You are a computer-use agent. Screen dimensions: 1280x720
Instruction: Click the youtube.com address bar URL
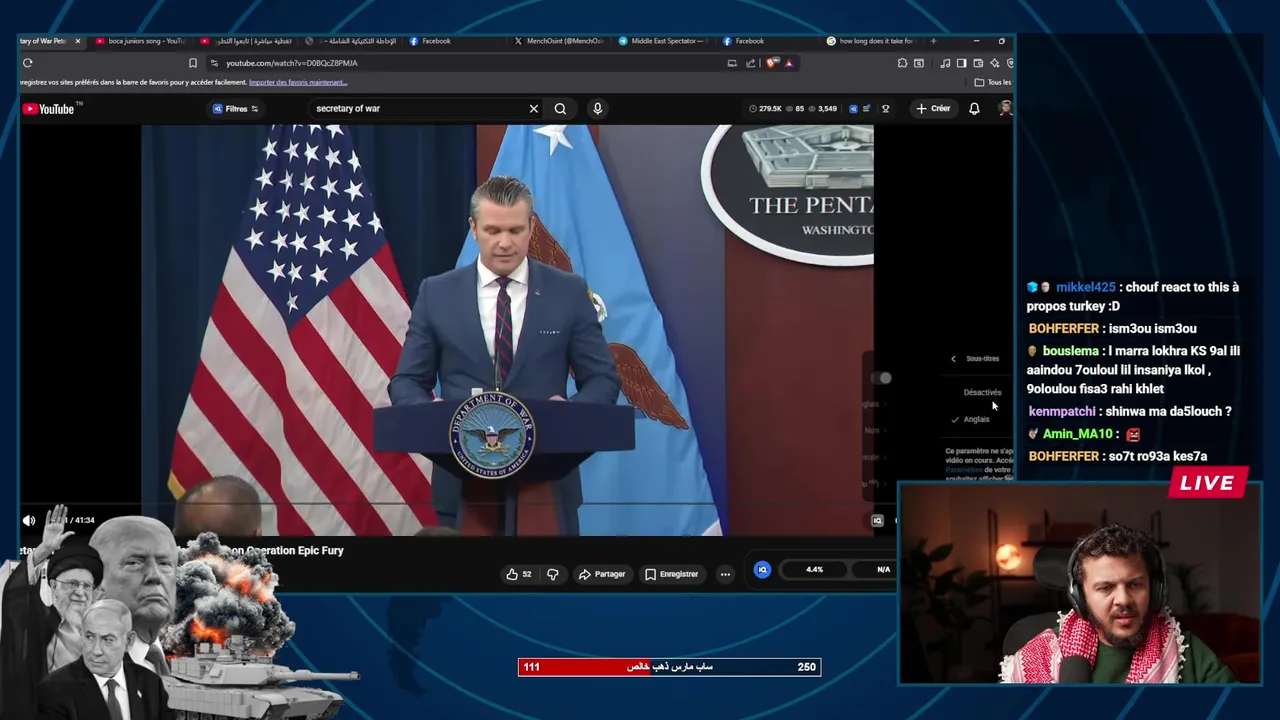[291, 63]
